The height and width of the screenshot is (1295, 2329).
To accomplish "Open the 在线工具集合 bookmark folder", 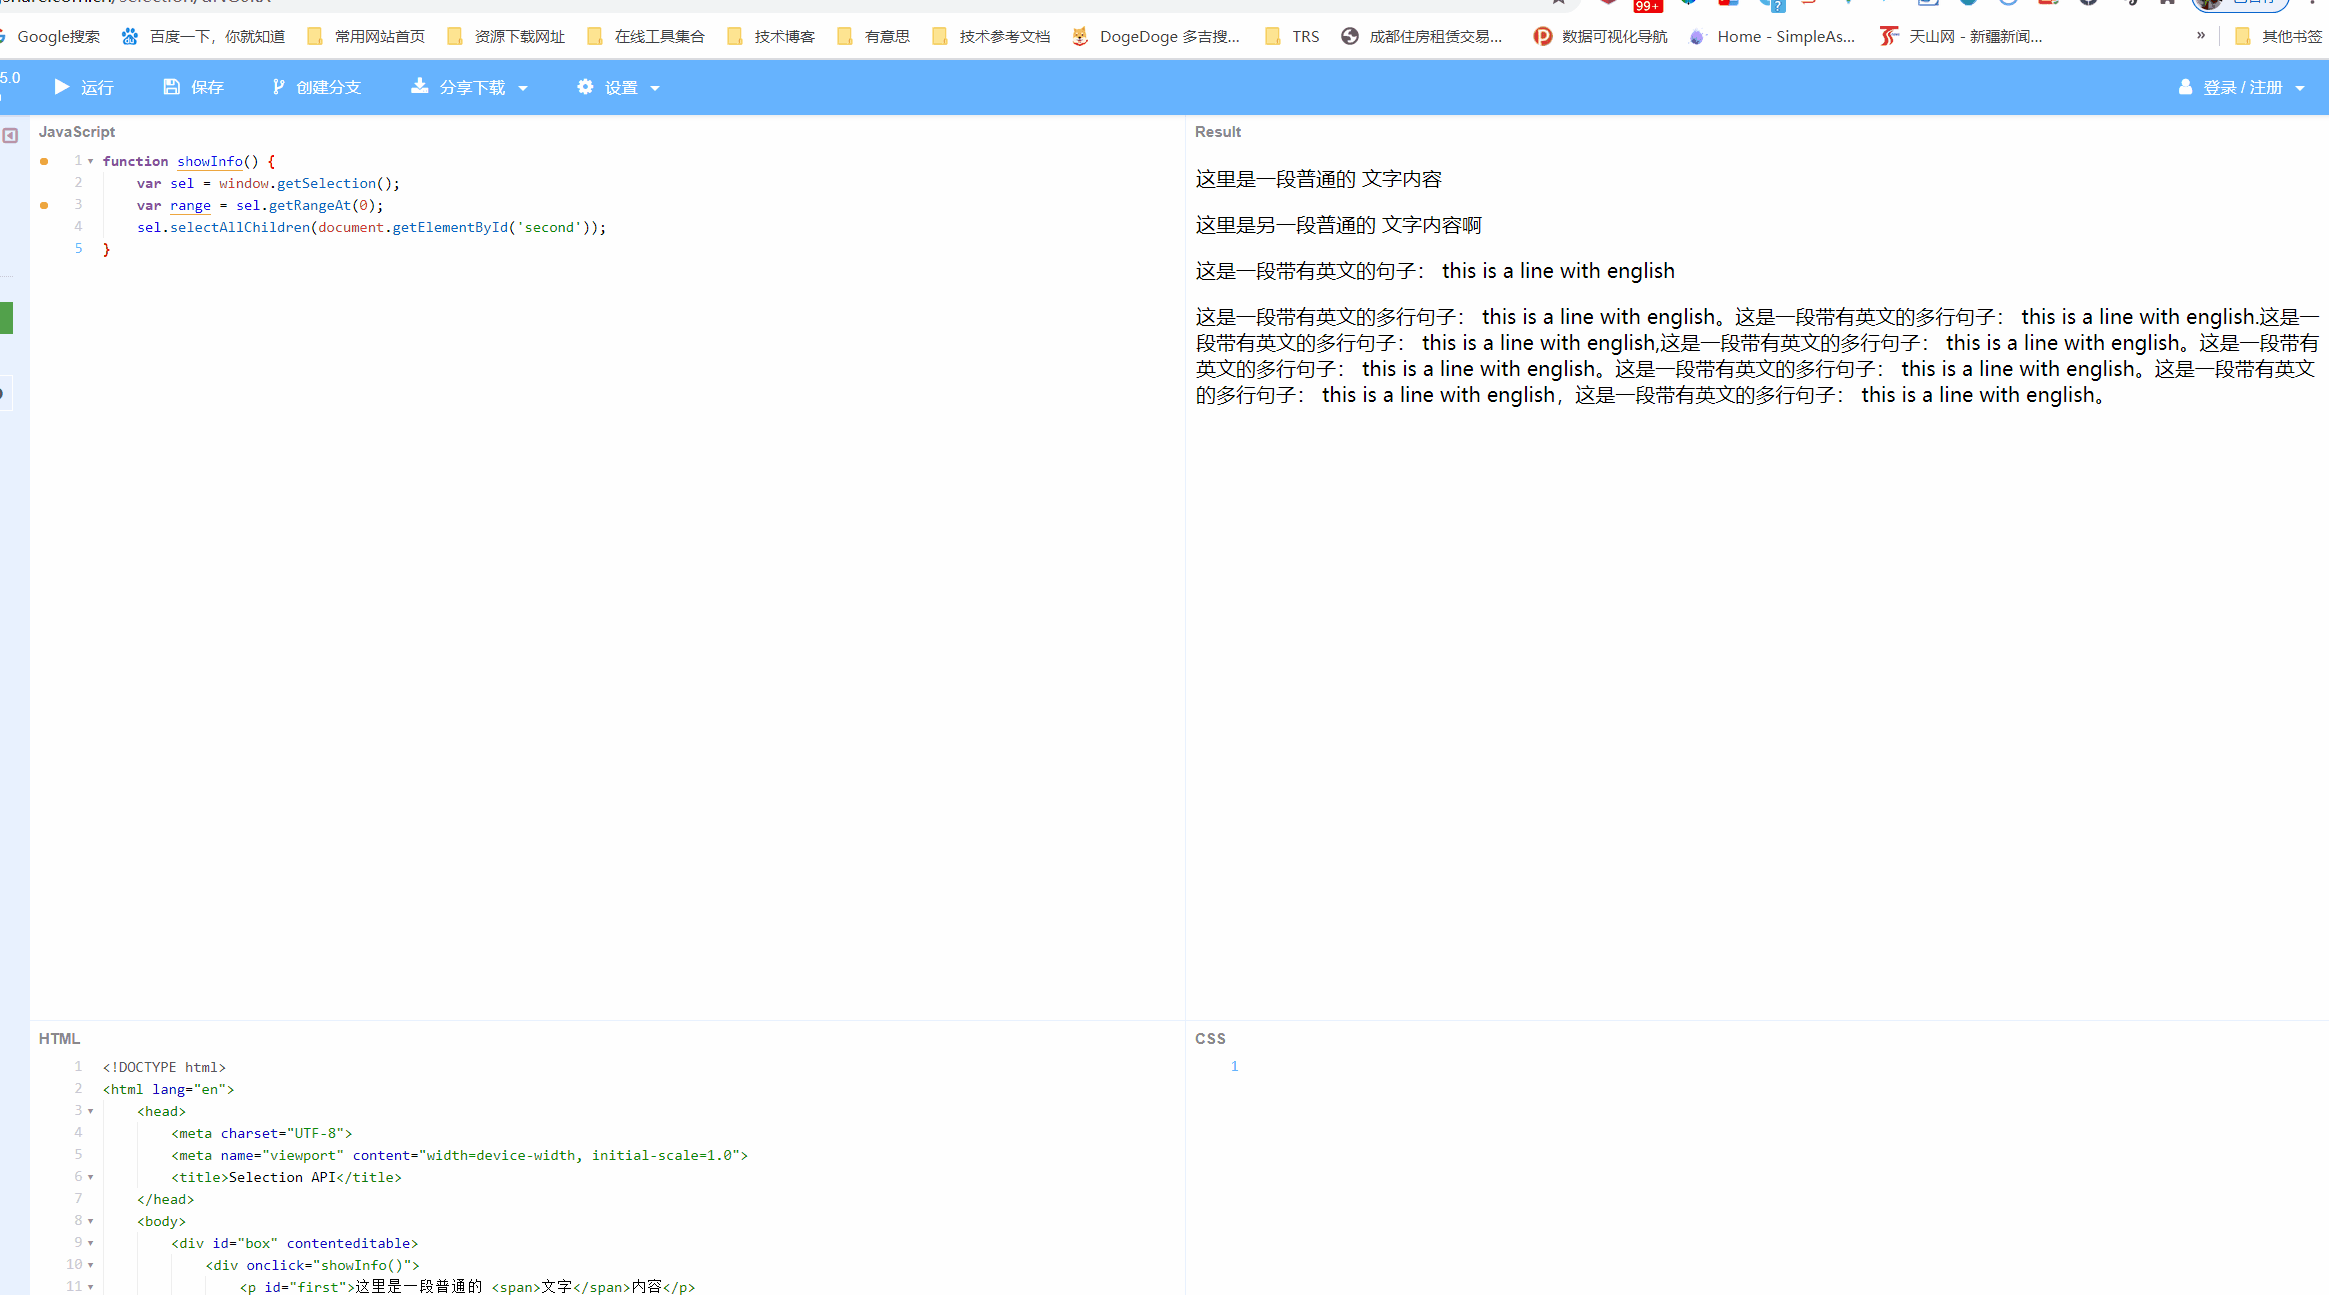I will click(x=646, y=37).
